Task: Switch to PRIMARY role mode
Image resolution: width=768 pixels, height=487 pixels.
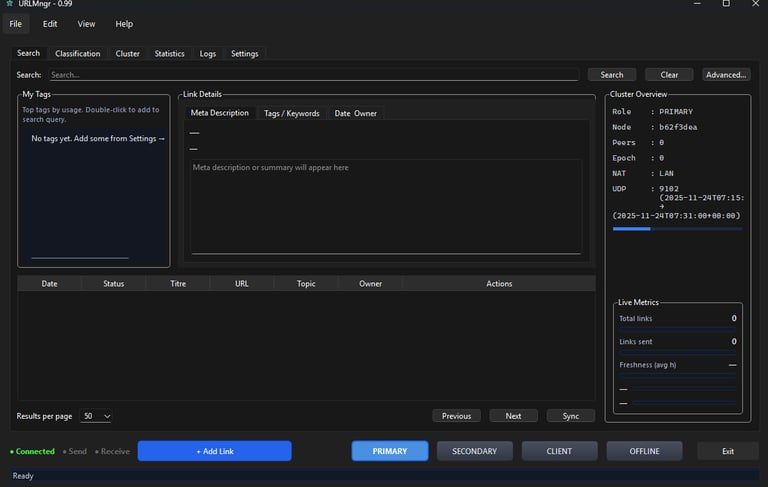Action: [x=390, y=451]
